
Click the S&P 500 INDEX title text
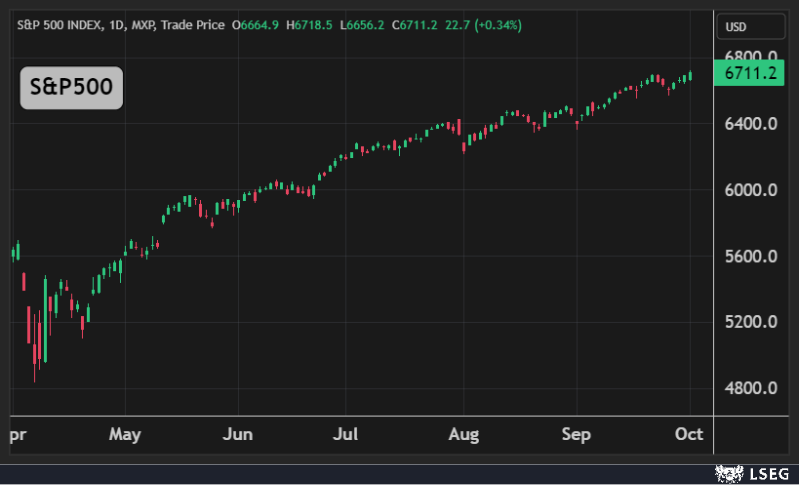pos(61,24)
